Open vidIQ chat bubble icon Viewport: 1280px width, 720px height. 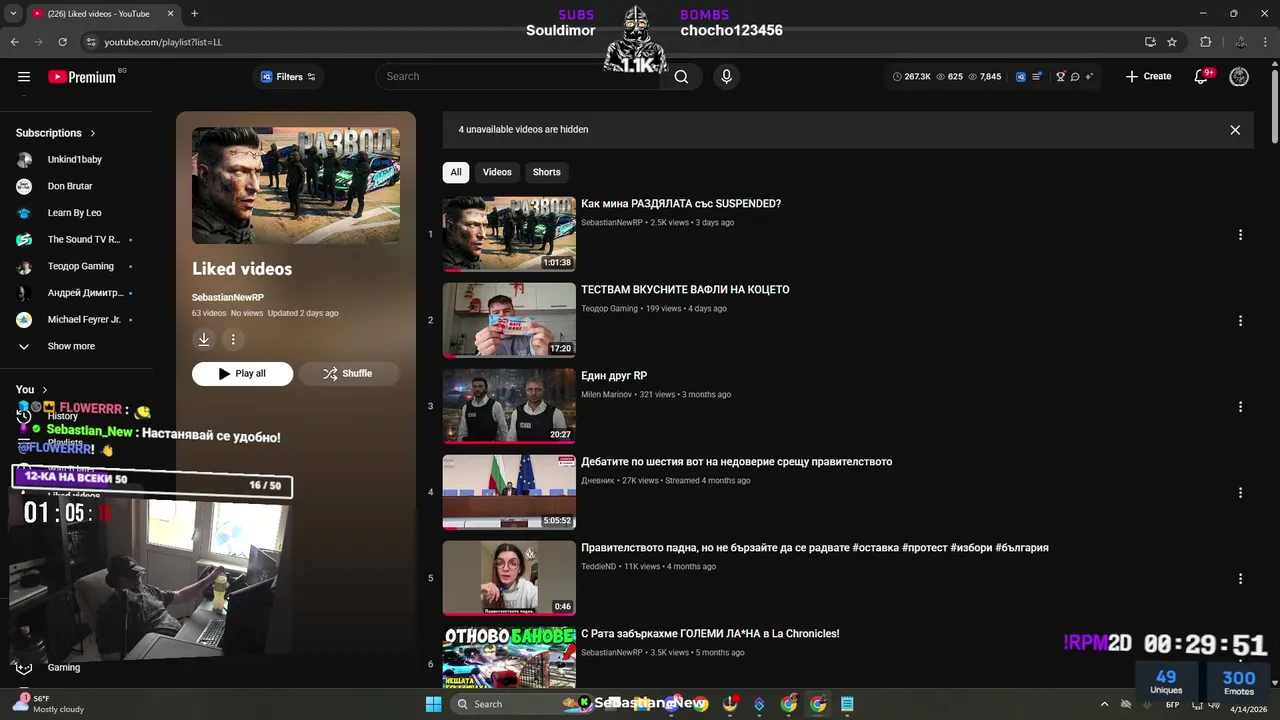pyautogui.click(x=1075, y=77)
